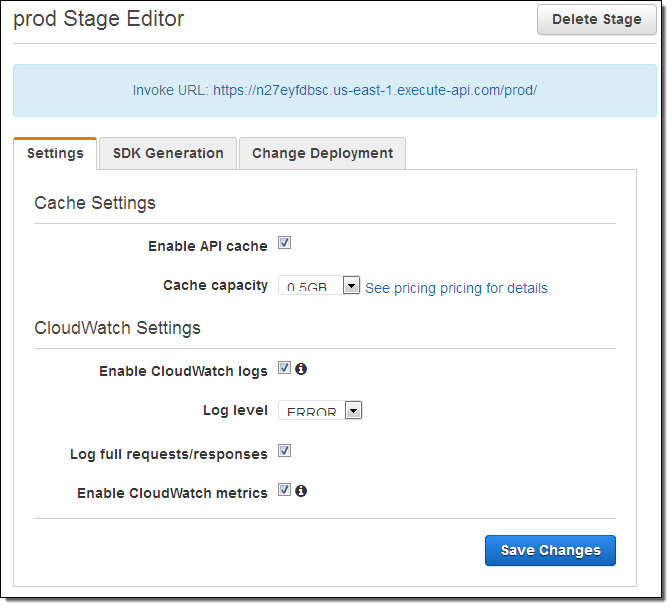Open the Change Deployment tab

[x=322, y=153]
